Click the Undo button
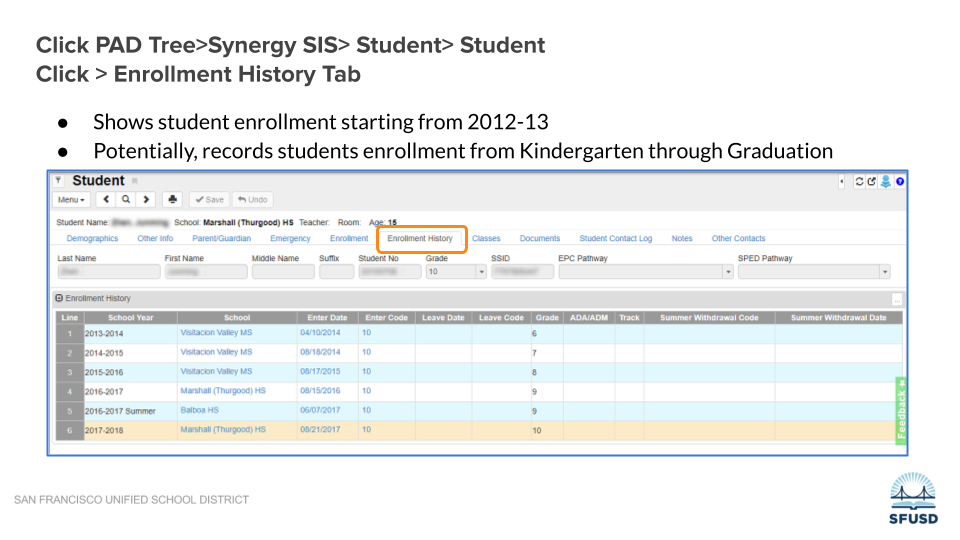The image size is (960, 540). [252, 199]
